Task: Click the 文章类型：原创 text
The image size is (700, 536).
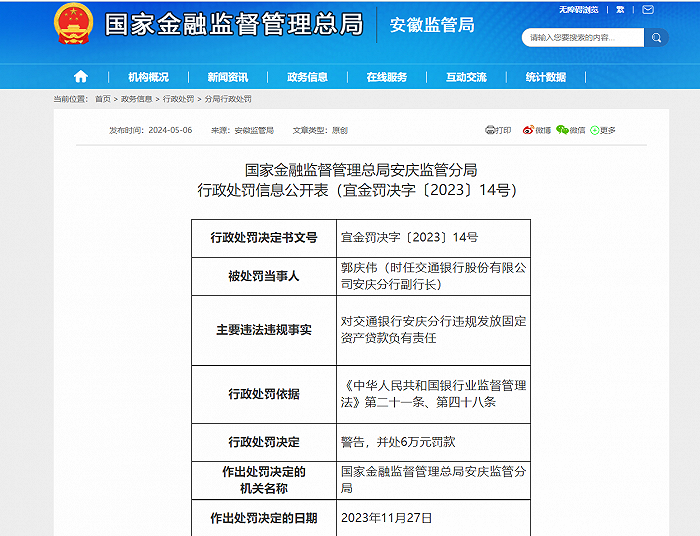Action: (x=320, y=130)
